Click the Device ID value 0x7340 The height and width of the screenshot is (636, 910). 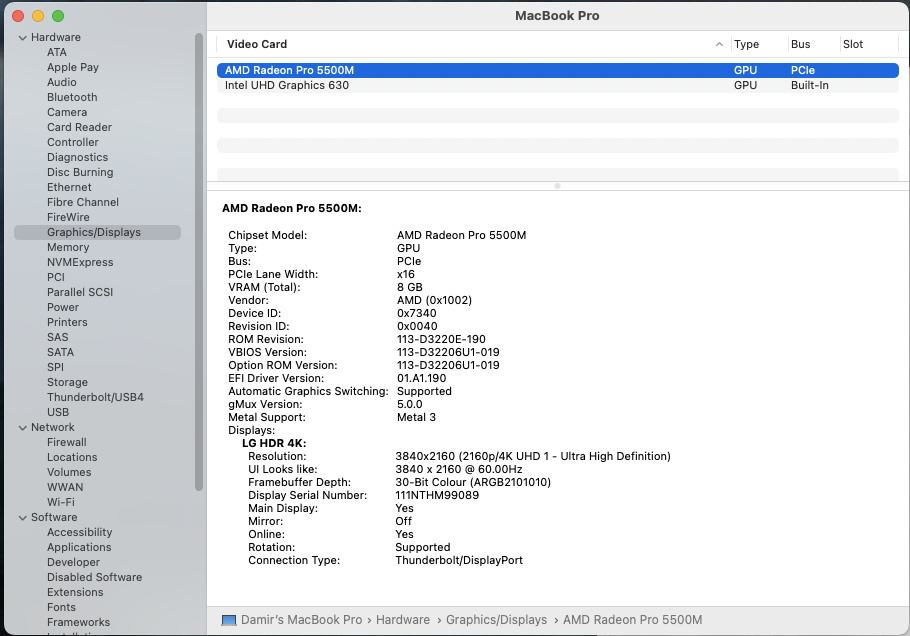coord(417,313)
